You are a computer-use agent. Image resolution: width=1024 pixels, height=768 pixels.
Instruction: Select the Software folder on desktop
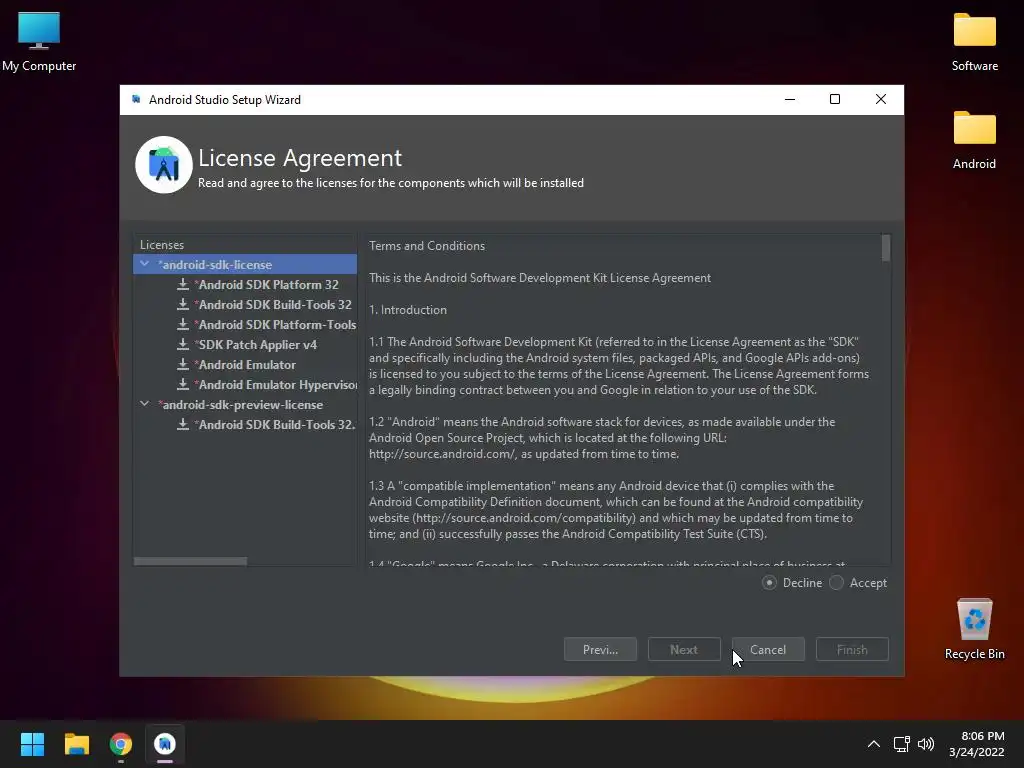pos(974,41)
